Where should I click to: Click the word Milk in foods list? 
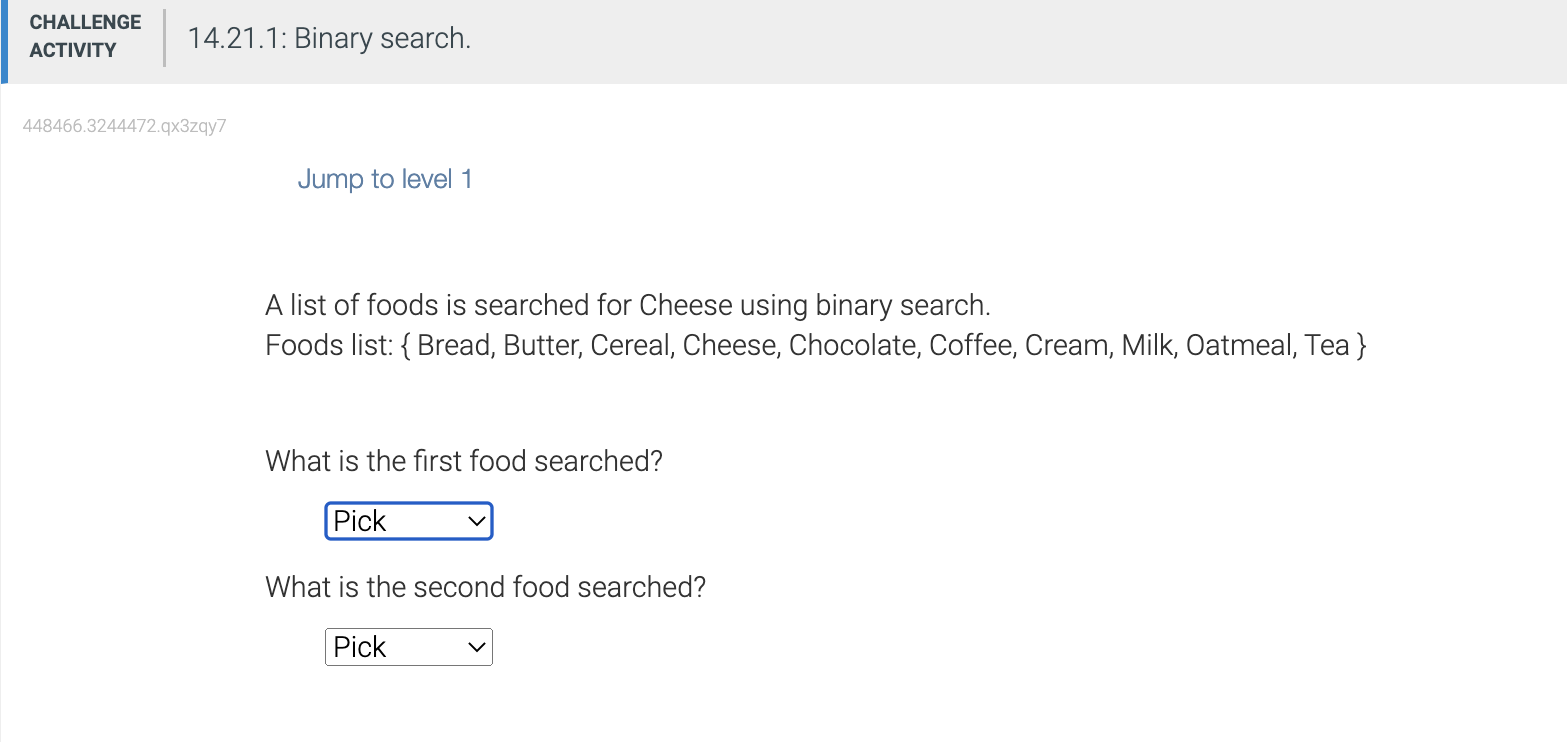coord(1148,346)
